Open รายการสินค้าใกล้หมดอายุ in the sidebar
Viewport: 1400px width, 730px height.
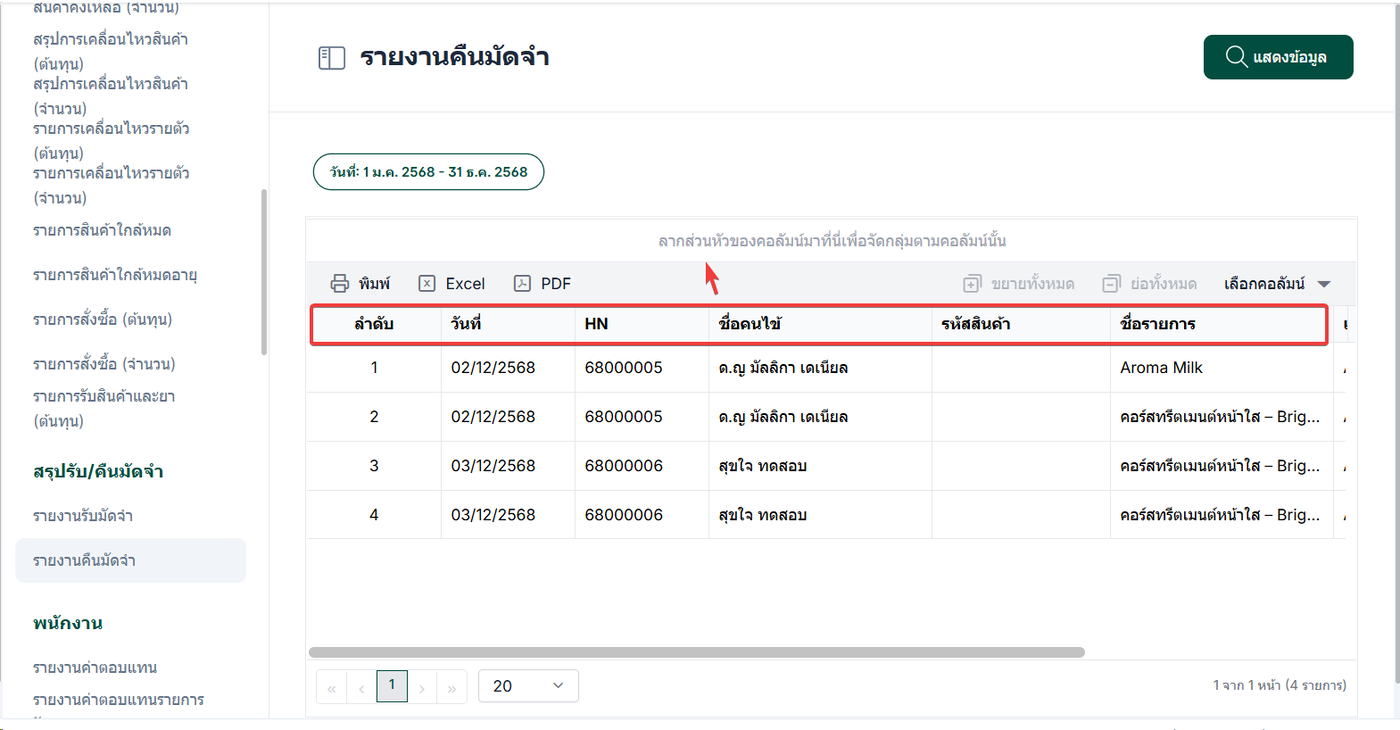pos(114,275)
